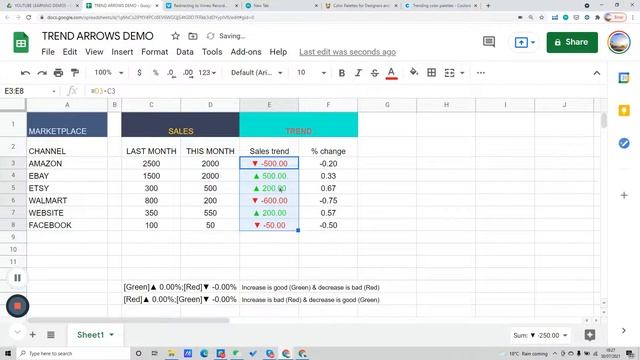This screenshot has width=640, height=360.
Task: Click the recording pause button
Action: (x=17, y=278)
